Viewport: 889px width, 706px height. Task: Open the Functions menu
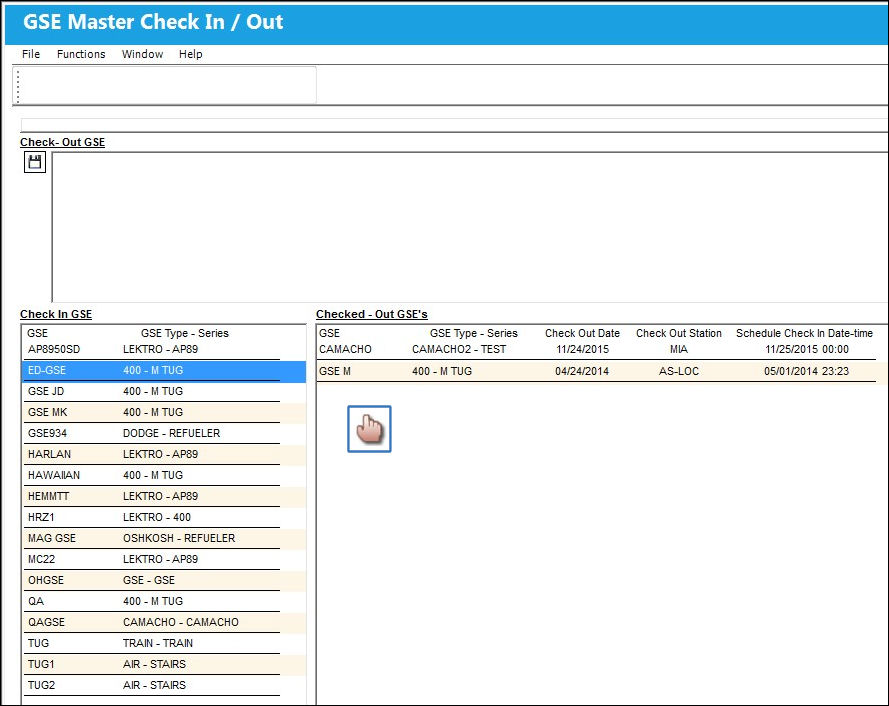pos(81,54)
